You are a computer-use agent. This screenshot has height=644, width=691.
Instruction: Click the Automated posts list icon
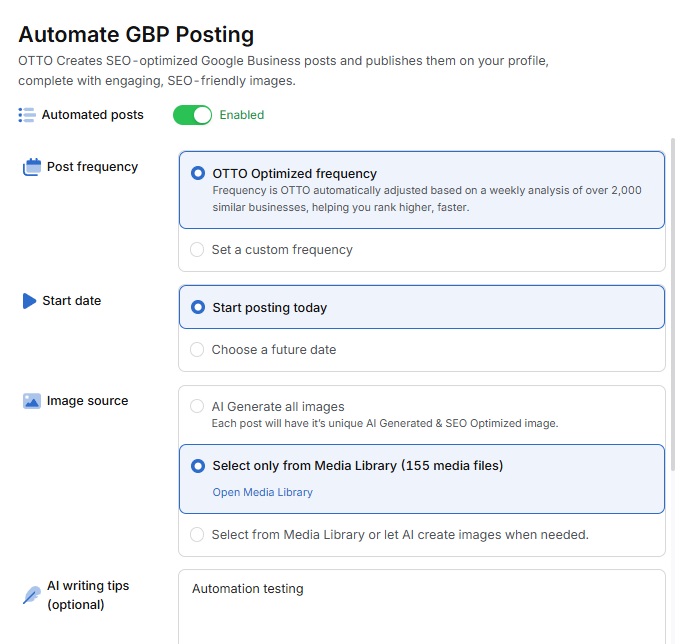pyautogui.click(x=27, y=115)
